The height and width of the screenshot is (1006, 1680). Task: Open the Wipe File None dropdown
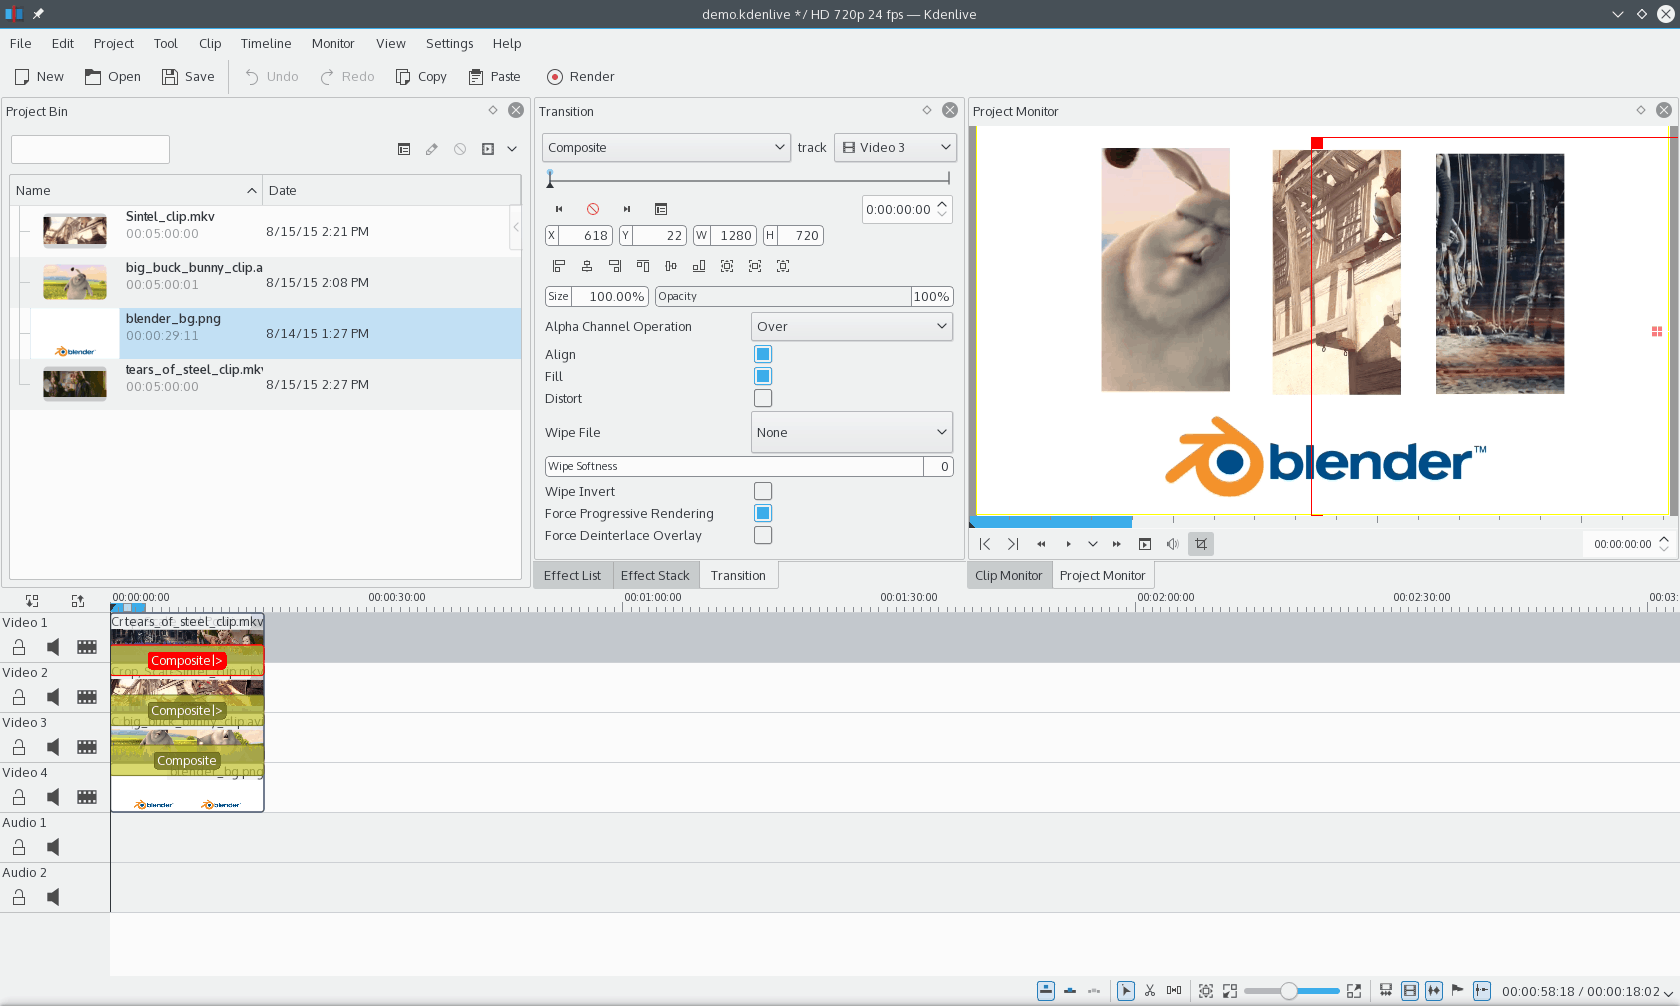(x=851, y=432)
